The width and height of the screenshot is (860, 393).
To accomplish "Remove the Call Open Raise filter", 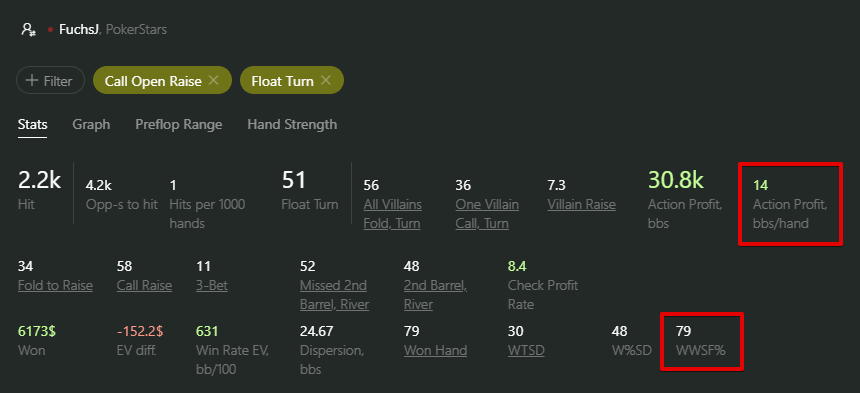I will point(214,81).
